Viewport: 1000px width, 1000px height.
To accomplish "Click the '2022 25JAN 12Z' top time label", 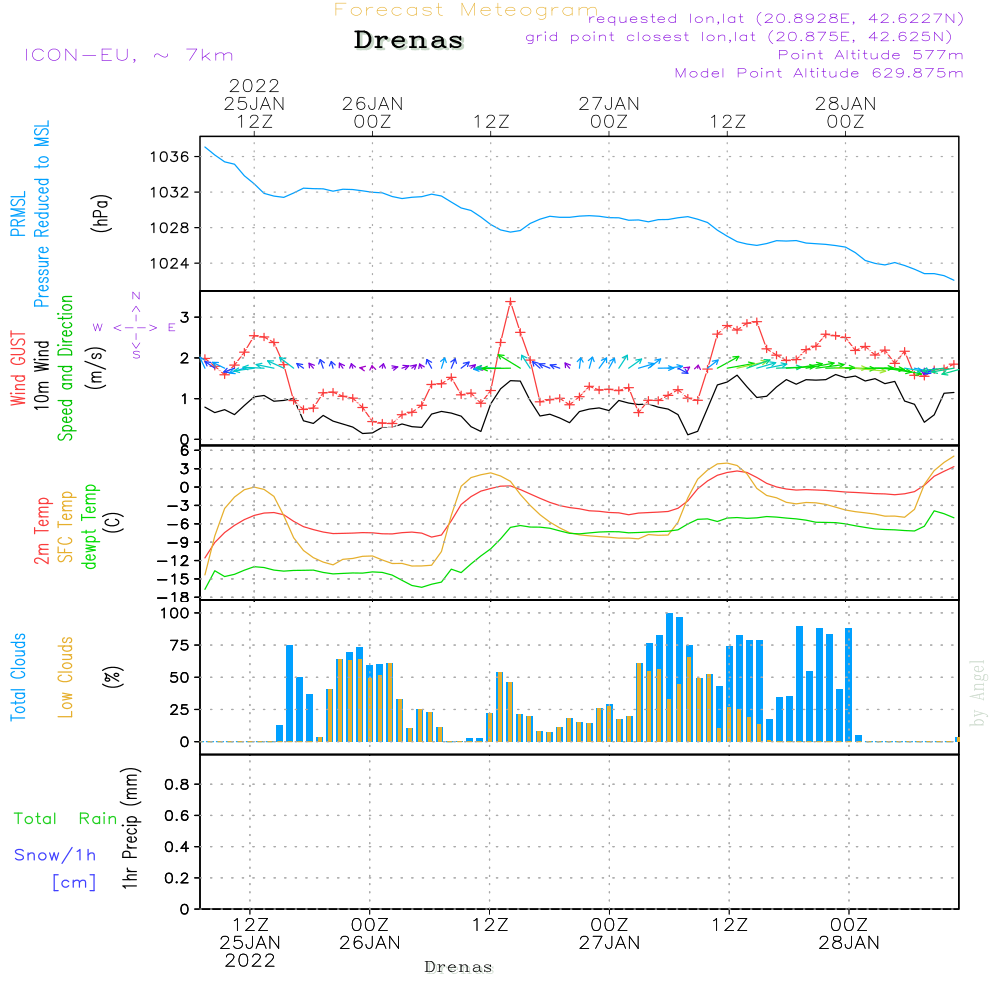I will pos(254,103).
